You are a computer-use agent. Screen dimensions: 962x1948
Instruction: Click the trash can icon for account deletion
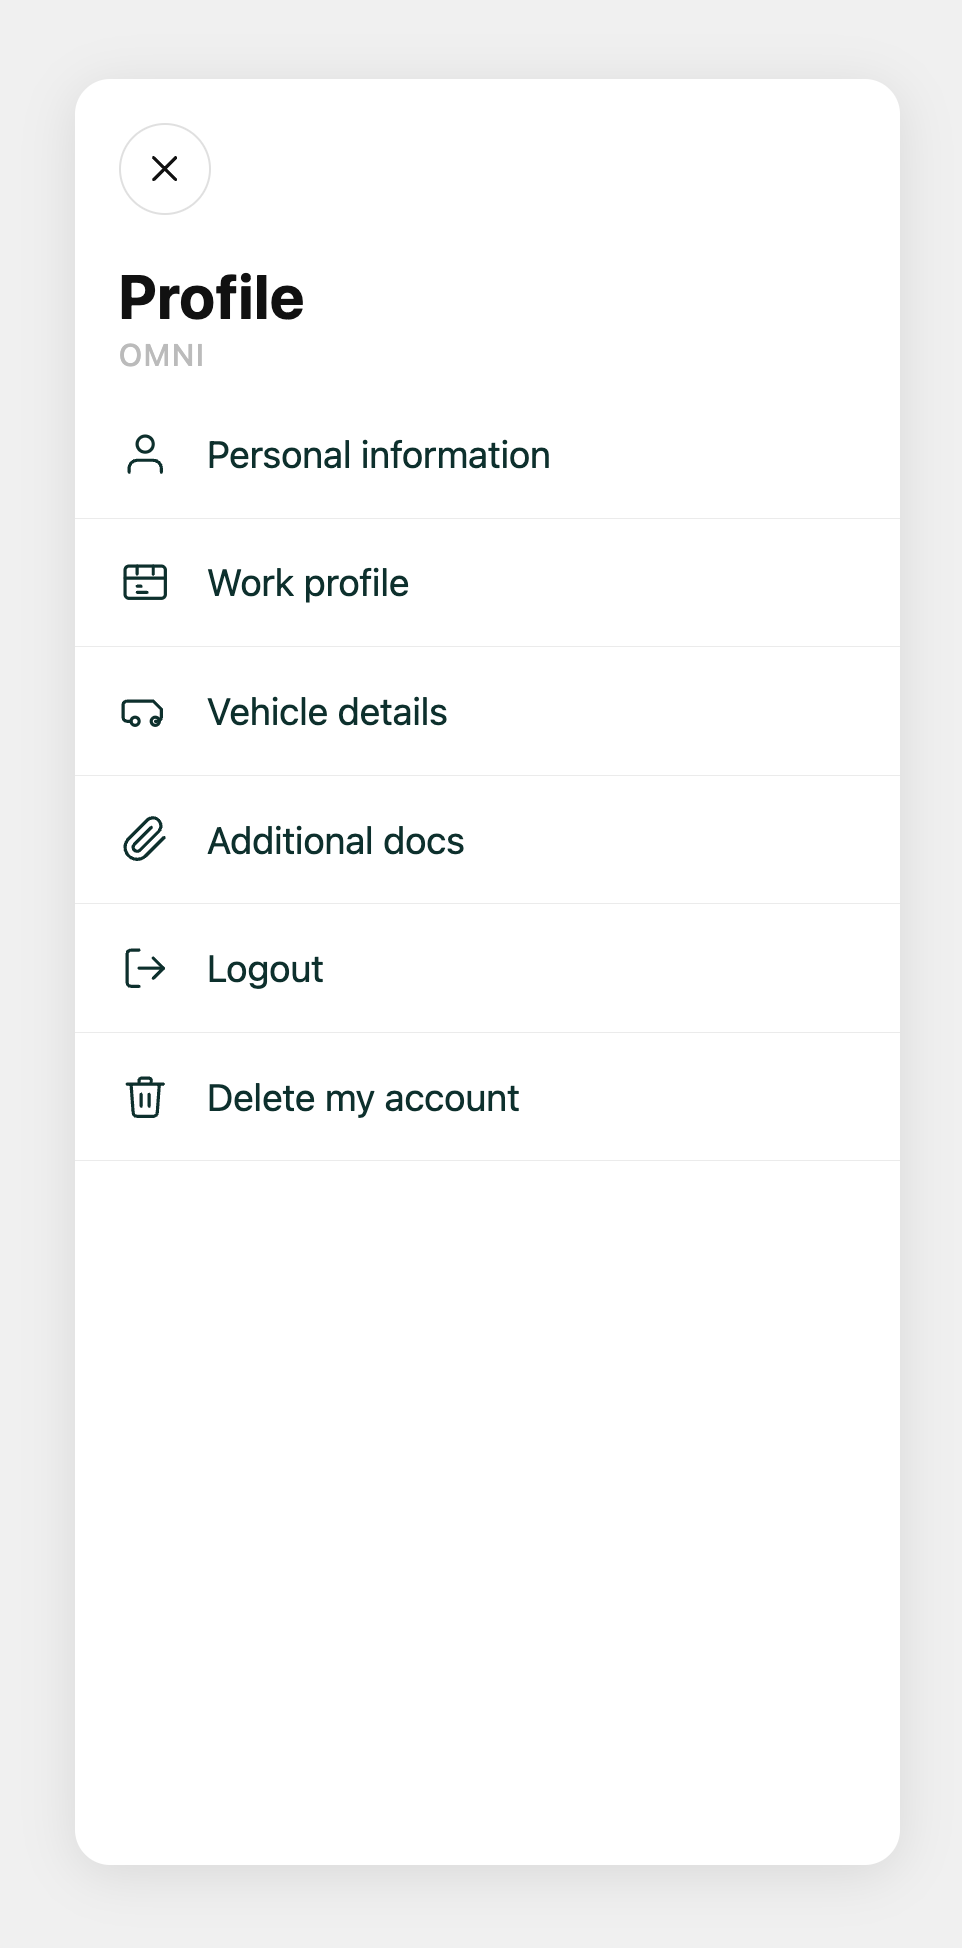coord(145,1097)
